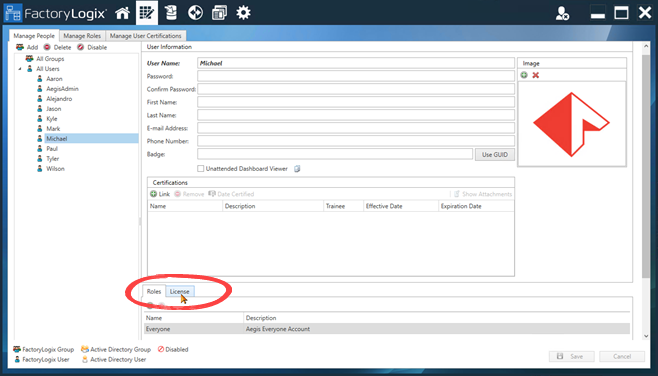Click Show Attachments
Image resolution: width=658 pixels, height=376 pixels.
pos(483,194)
